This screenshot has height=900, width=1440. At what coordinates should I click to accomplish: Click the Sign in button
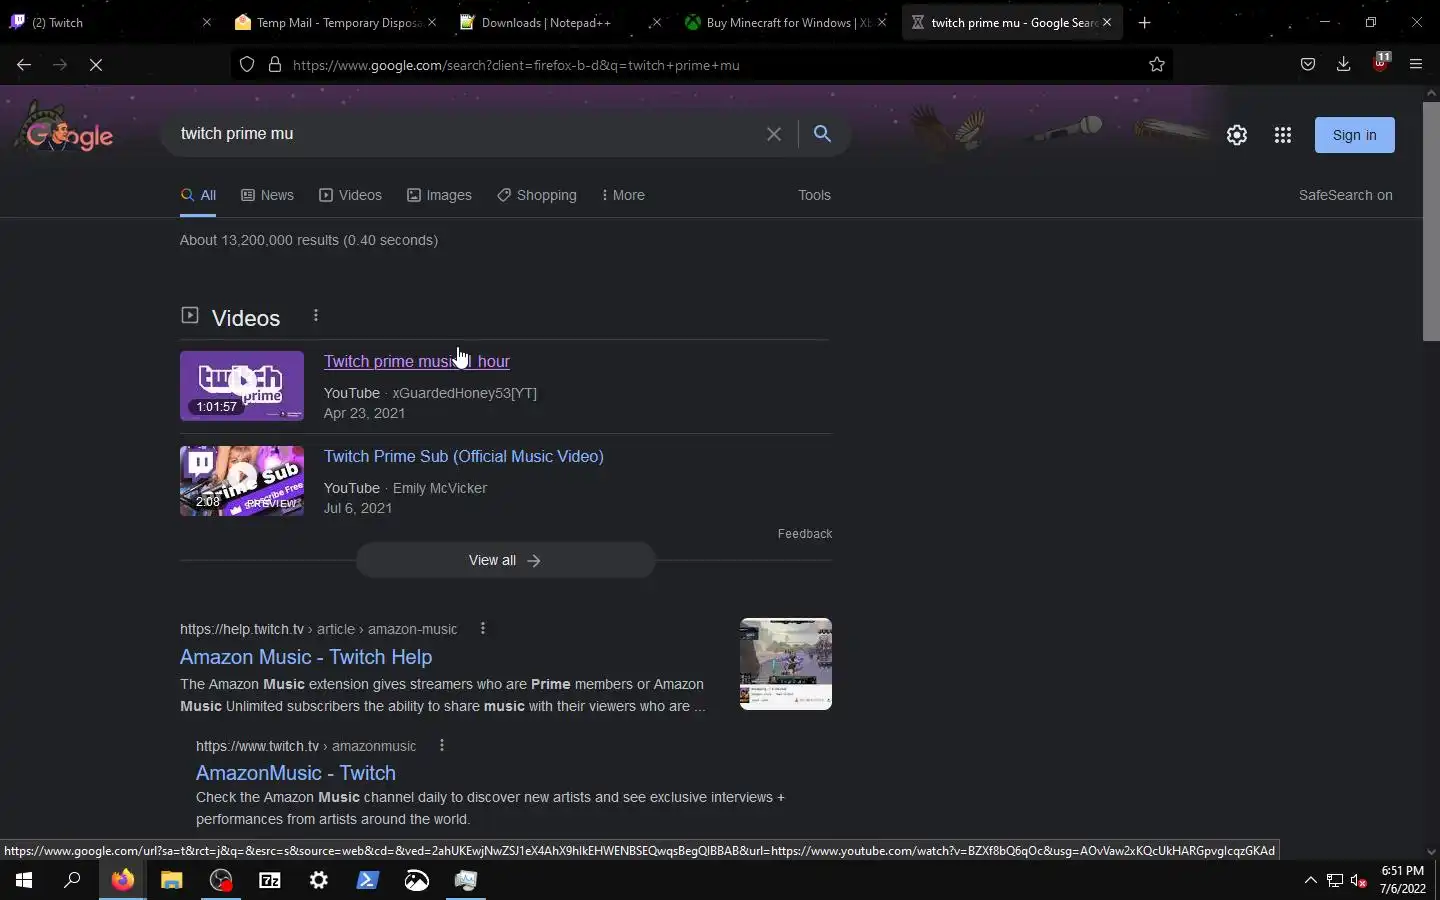click(x=1355, y=135)
